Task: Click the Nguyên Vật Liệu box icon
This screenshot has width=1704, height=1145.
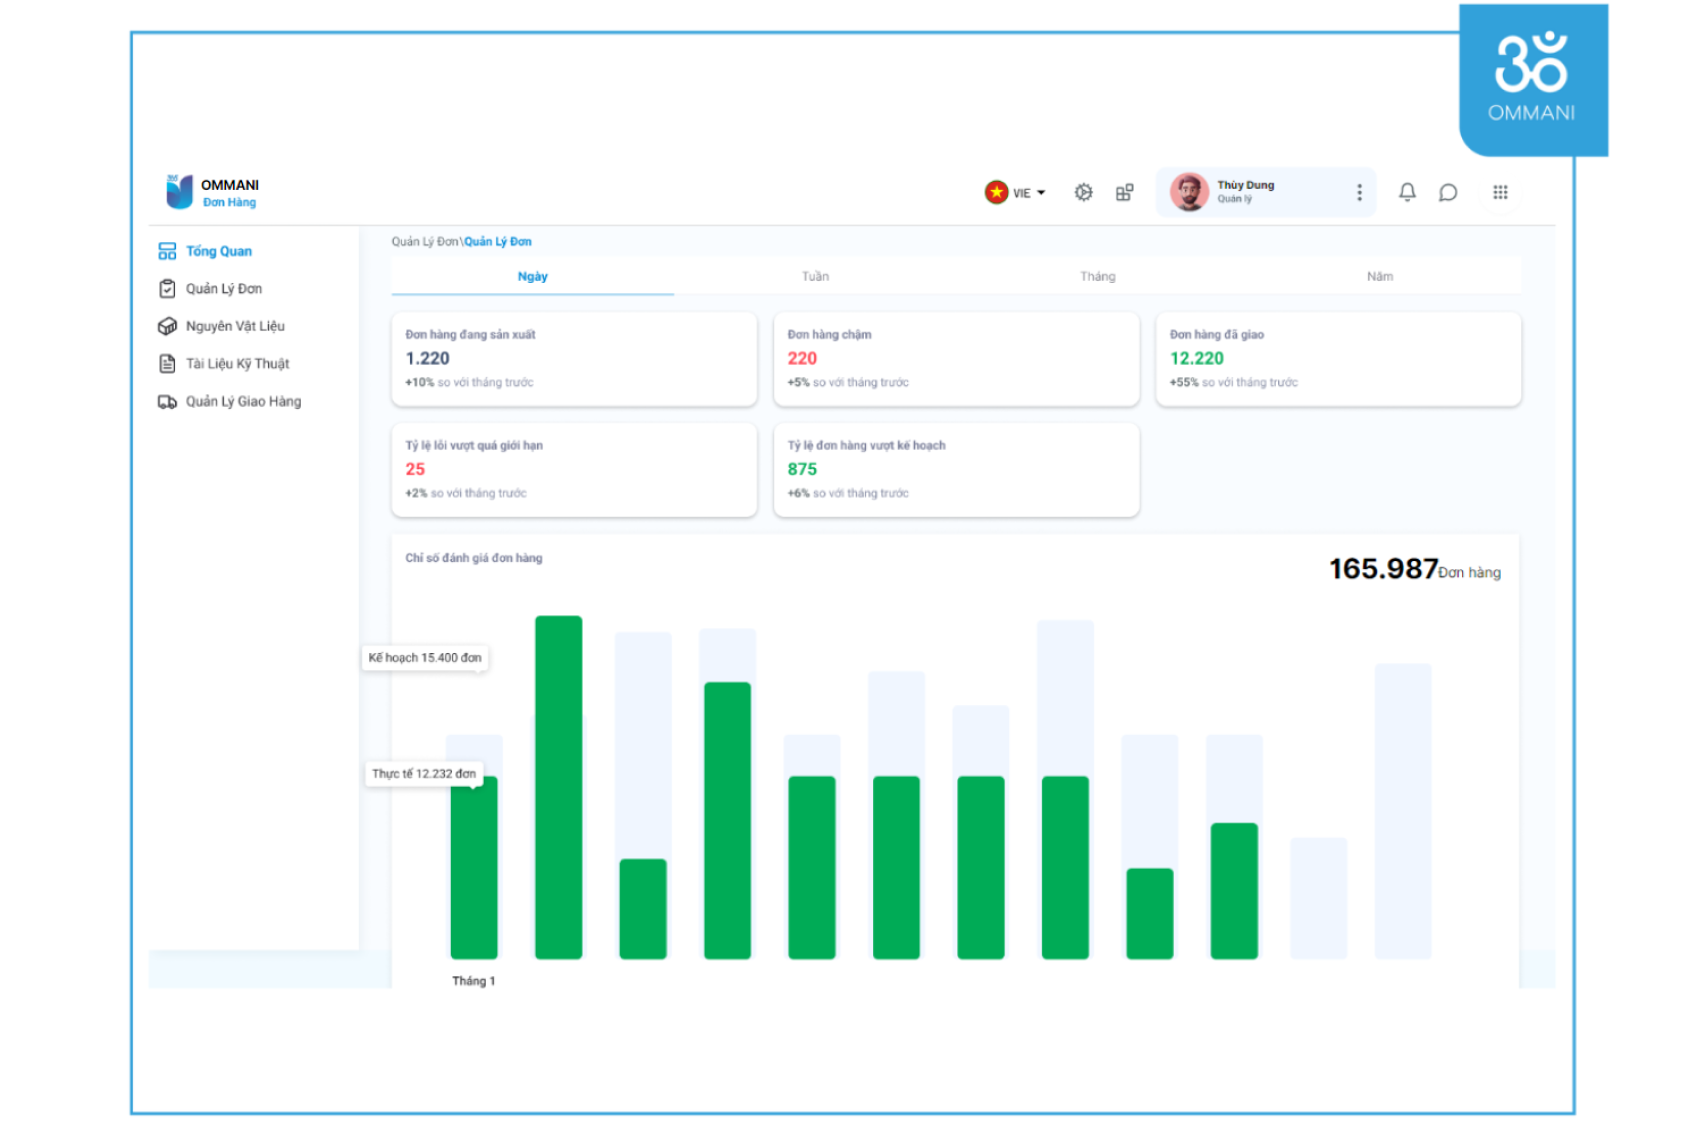Action: 167,326
